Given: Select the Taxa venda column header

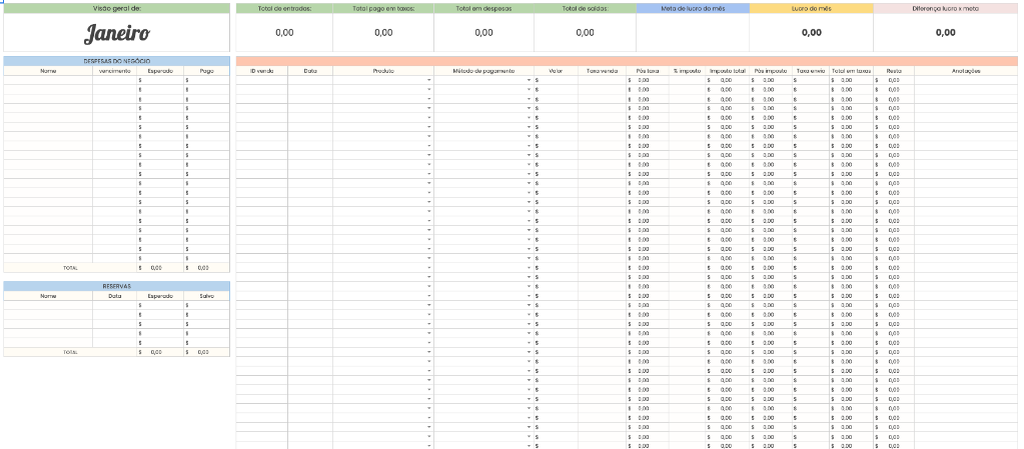Looking at the screenshot, I should [601, 71].
